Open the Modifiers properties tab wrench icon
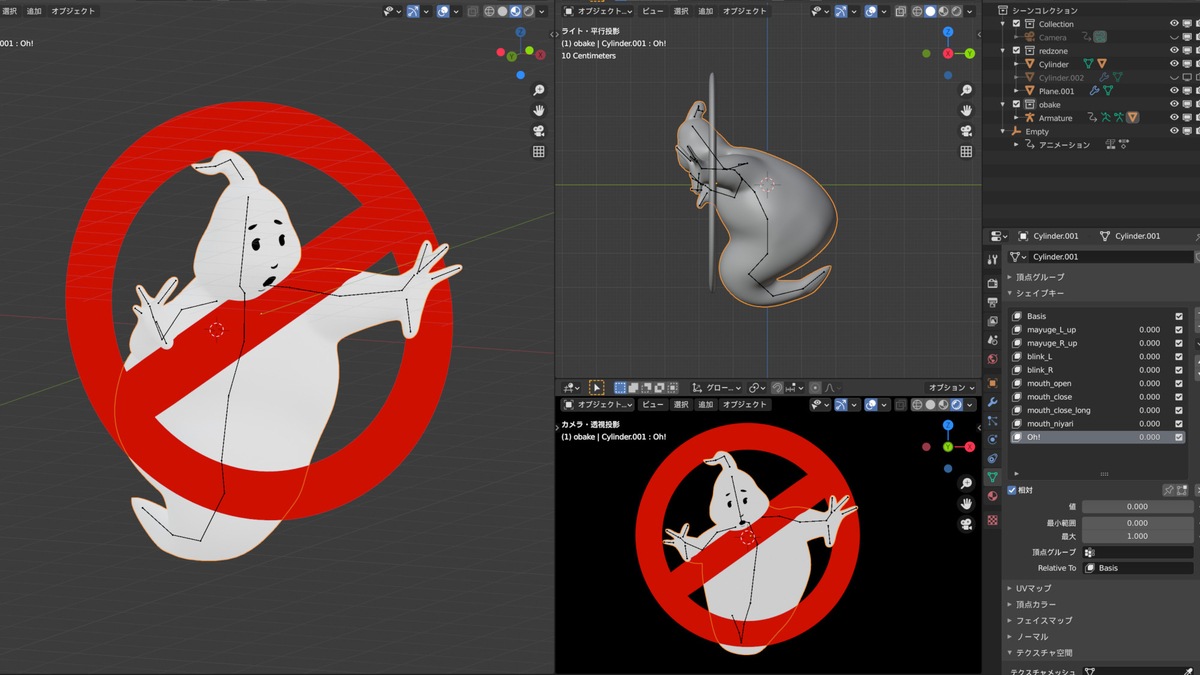 (992, 402)
